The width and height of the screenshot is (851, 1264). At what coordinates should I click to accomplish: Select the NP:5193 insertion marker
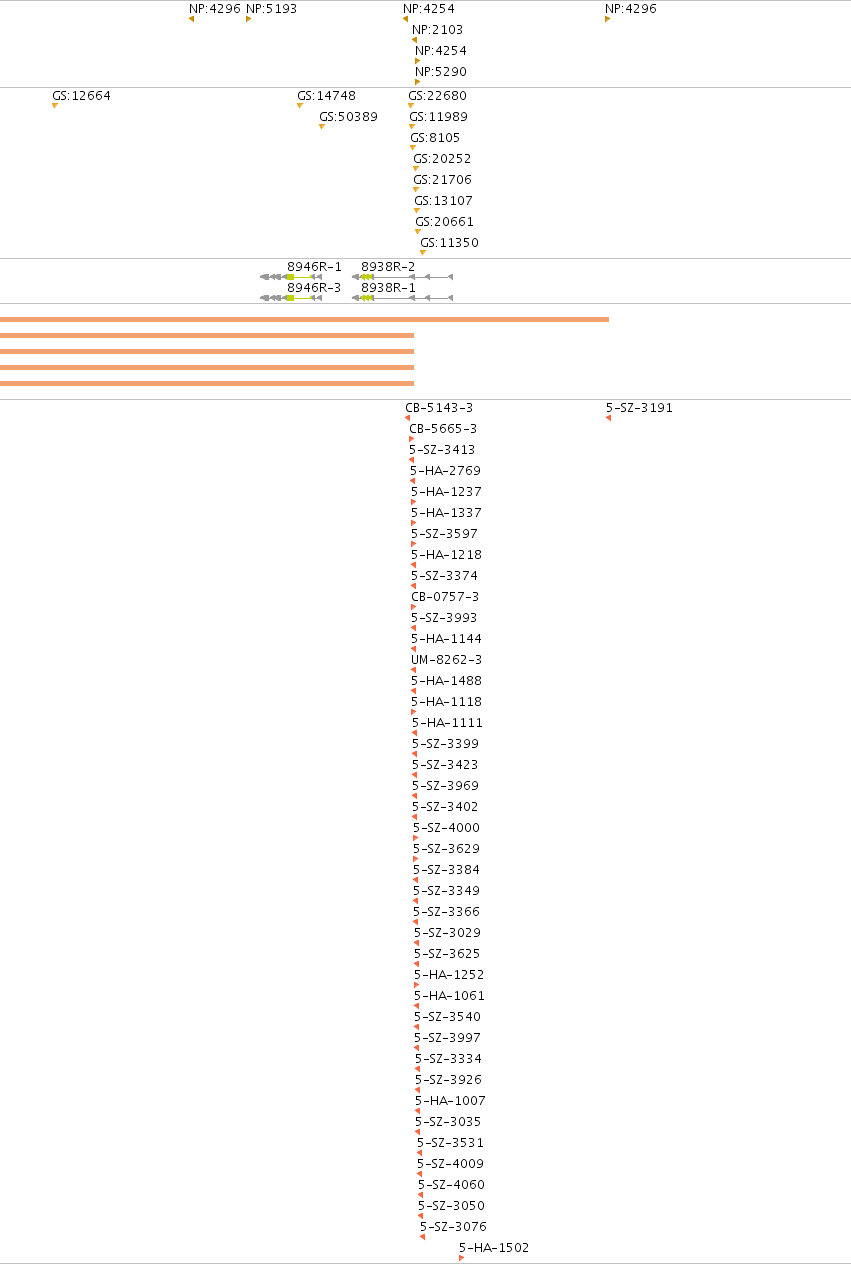(x=248, y=19)
